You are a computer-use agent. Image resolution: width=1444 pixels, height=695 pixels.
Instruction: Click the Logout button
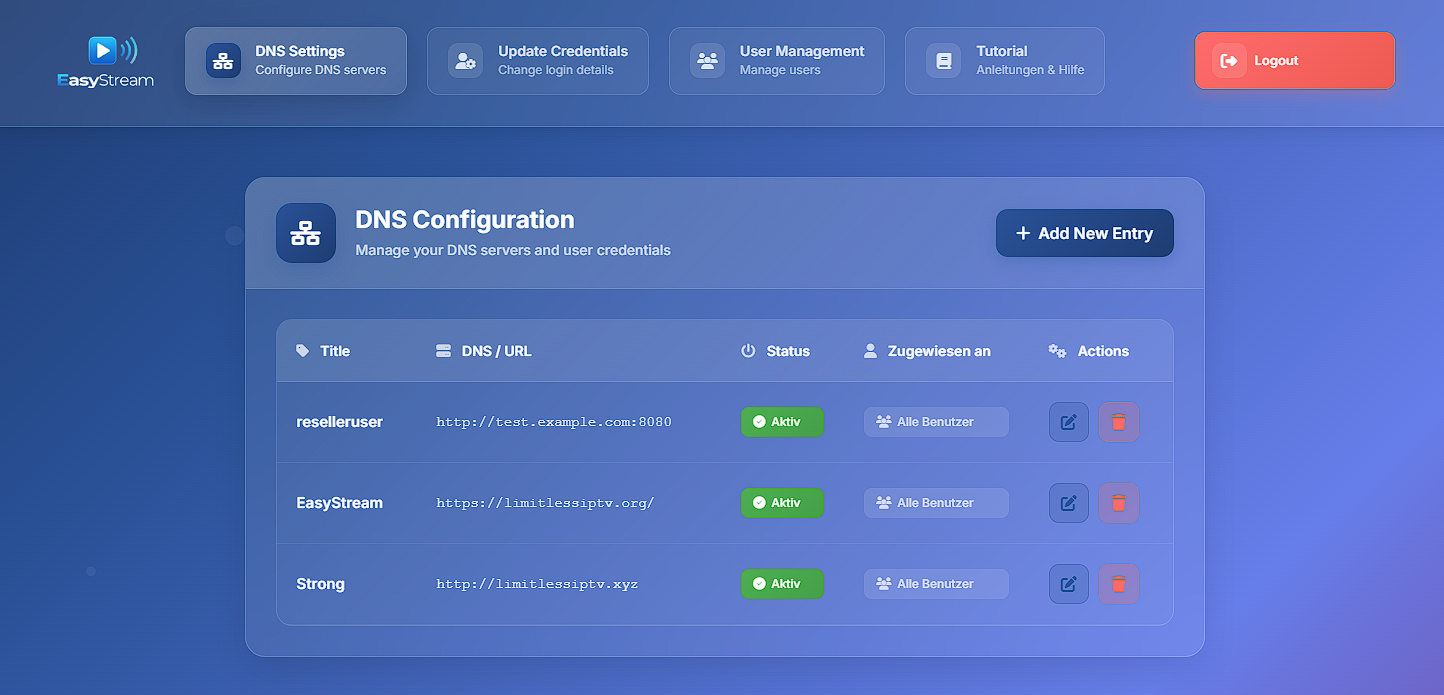pos(1295,61)
